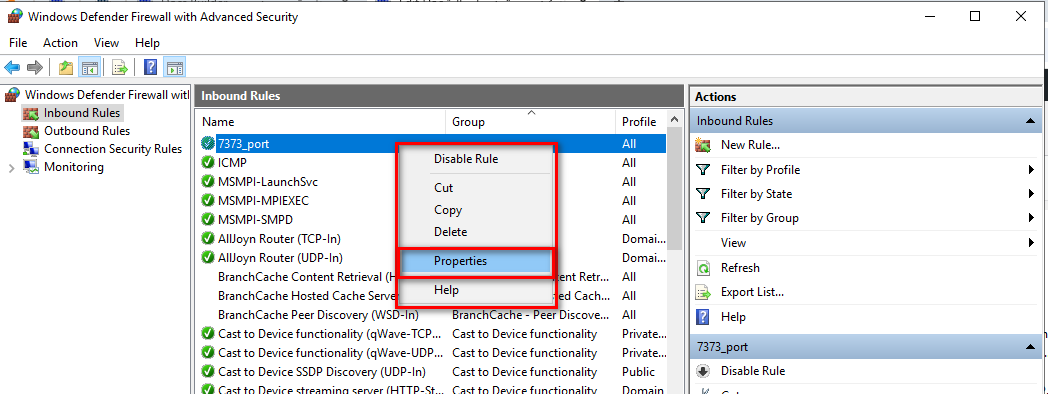Click the blue Help toolbar icon
1048x394 pixels.
pos(150,67)
